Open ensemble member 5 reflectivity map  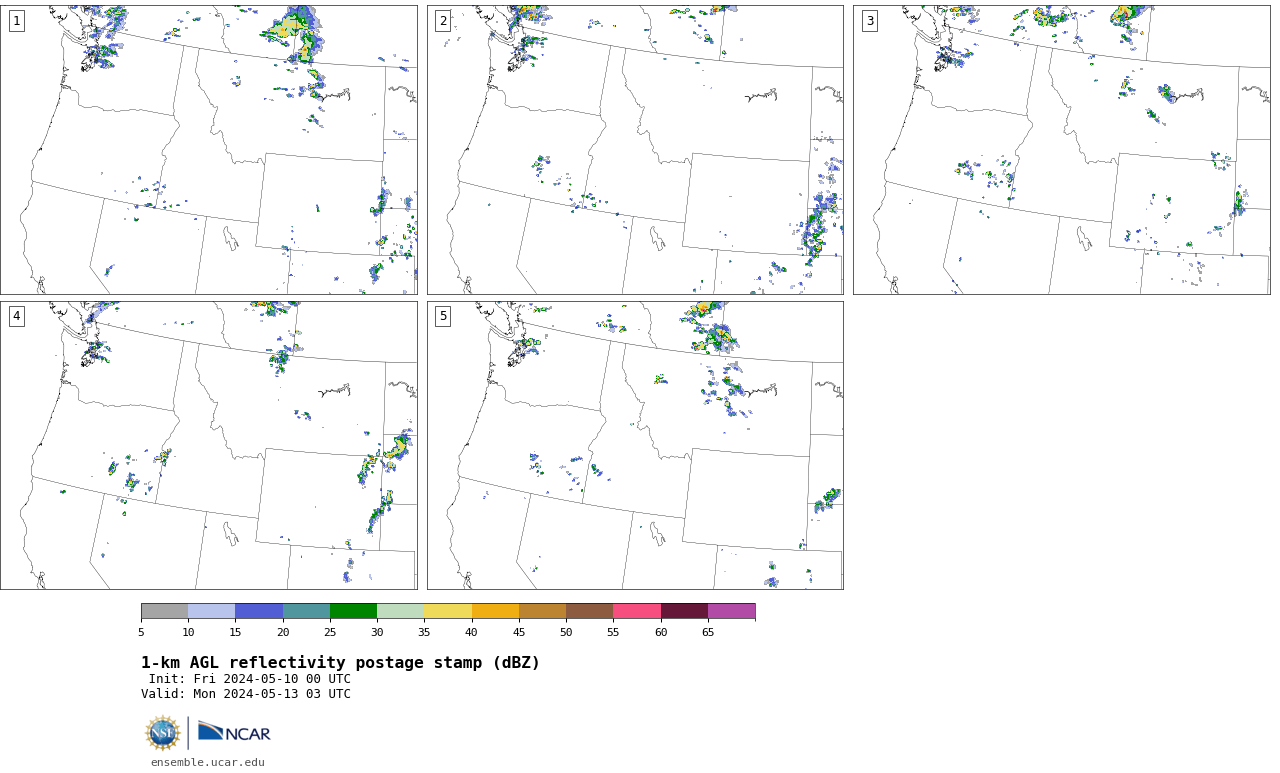pyautogui.click(x=635, y=446)
